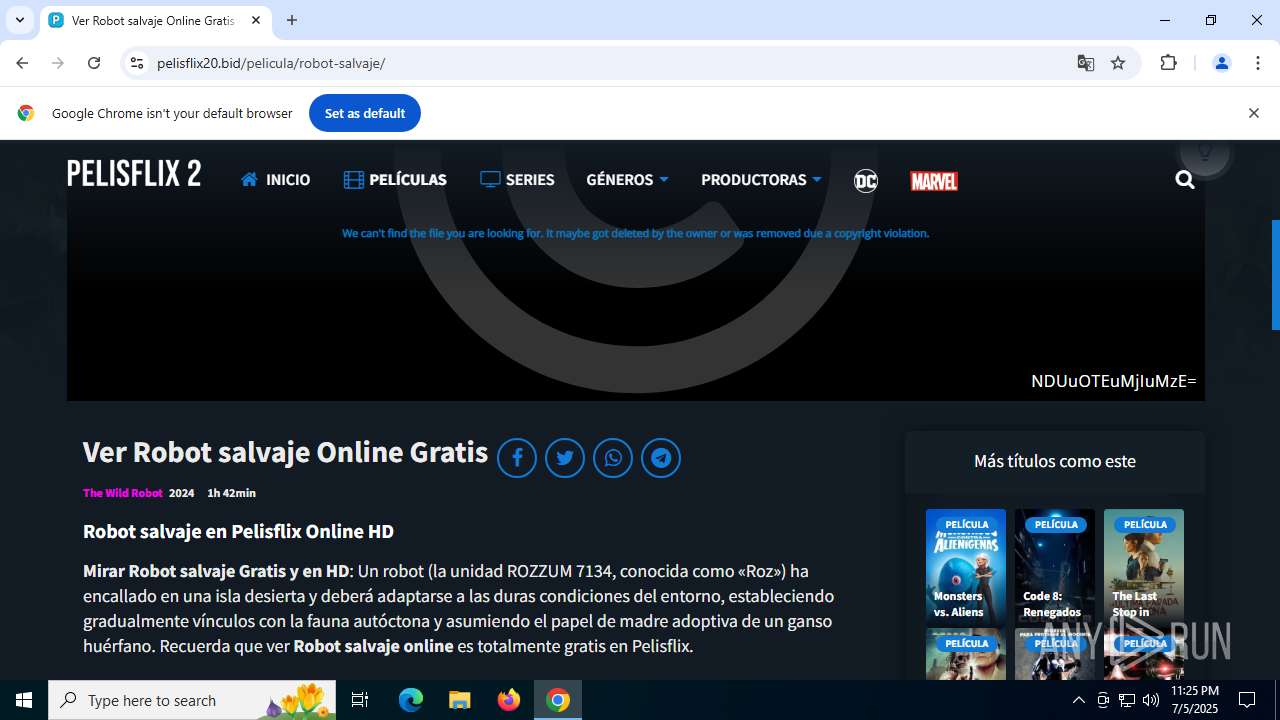Launch Microsoft Edge from taskbar

click(411, 700)
